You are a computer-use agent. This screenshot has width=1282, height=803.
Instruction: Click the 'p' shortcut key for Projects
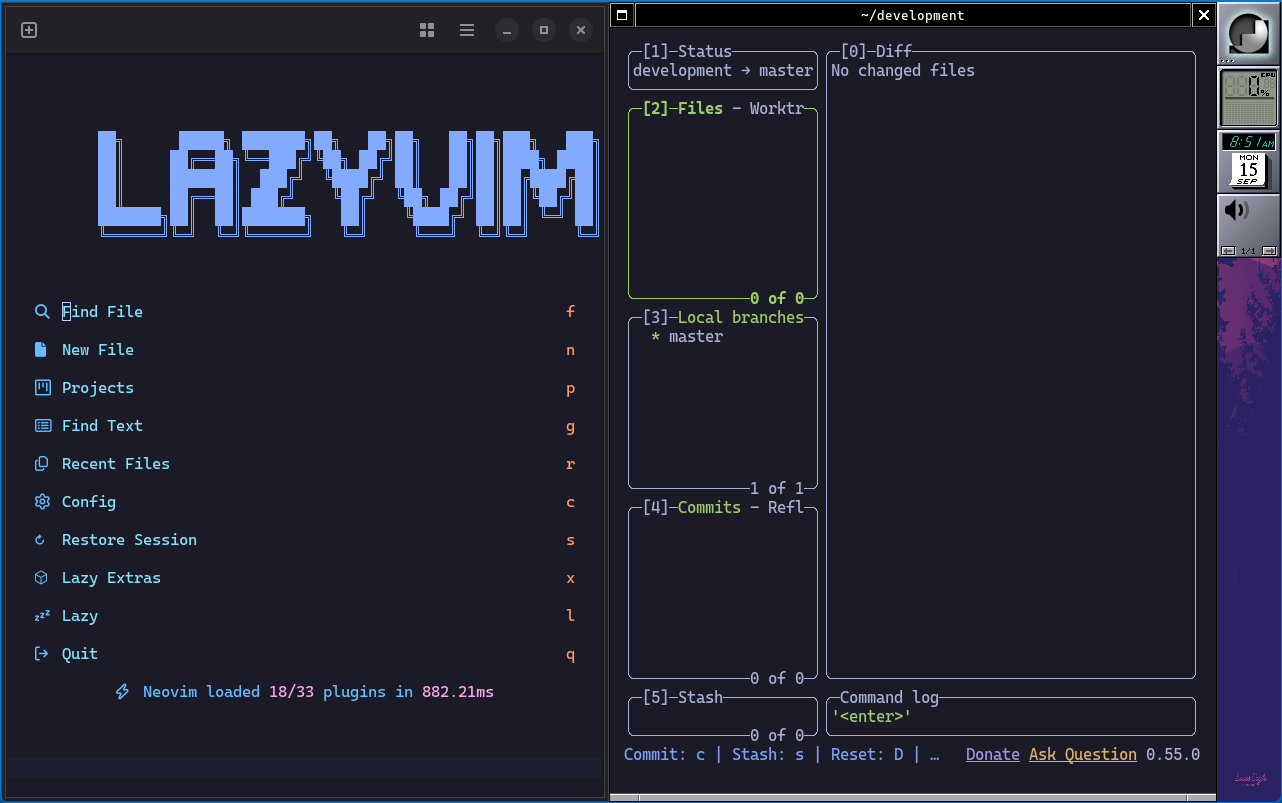[571, 389]
